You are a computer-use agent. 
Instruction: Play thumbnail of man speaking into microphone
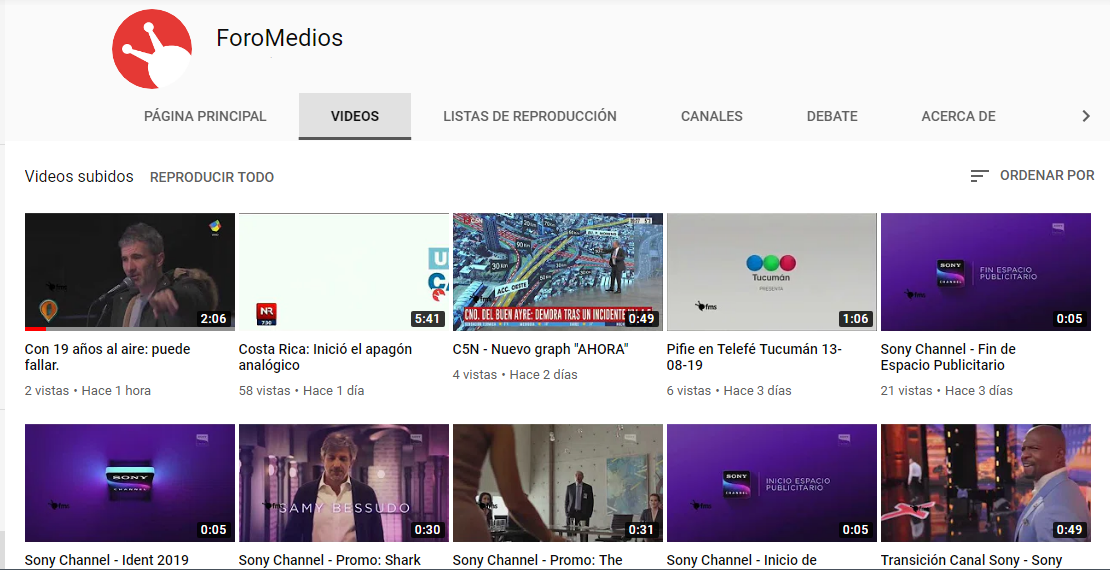pyautogui.click(x=130, y=272)
